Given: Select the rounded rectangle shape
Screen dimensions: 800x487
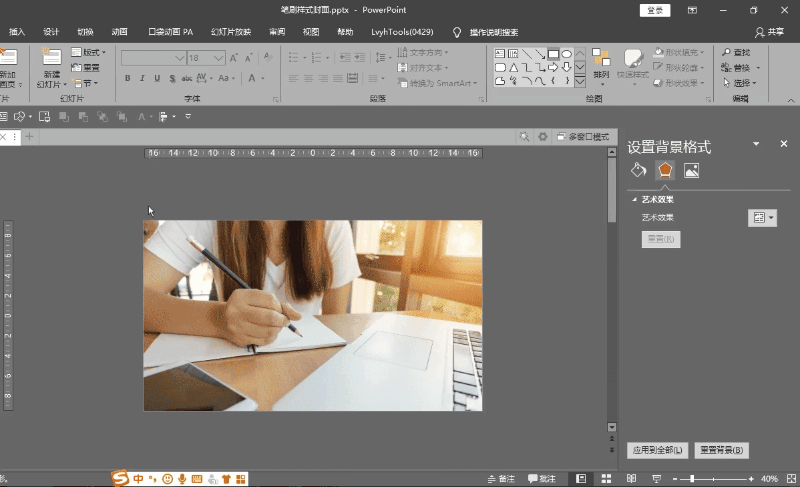Looking at the screenshot, I should tap(500, 67).
